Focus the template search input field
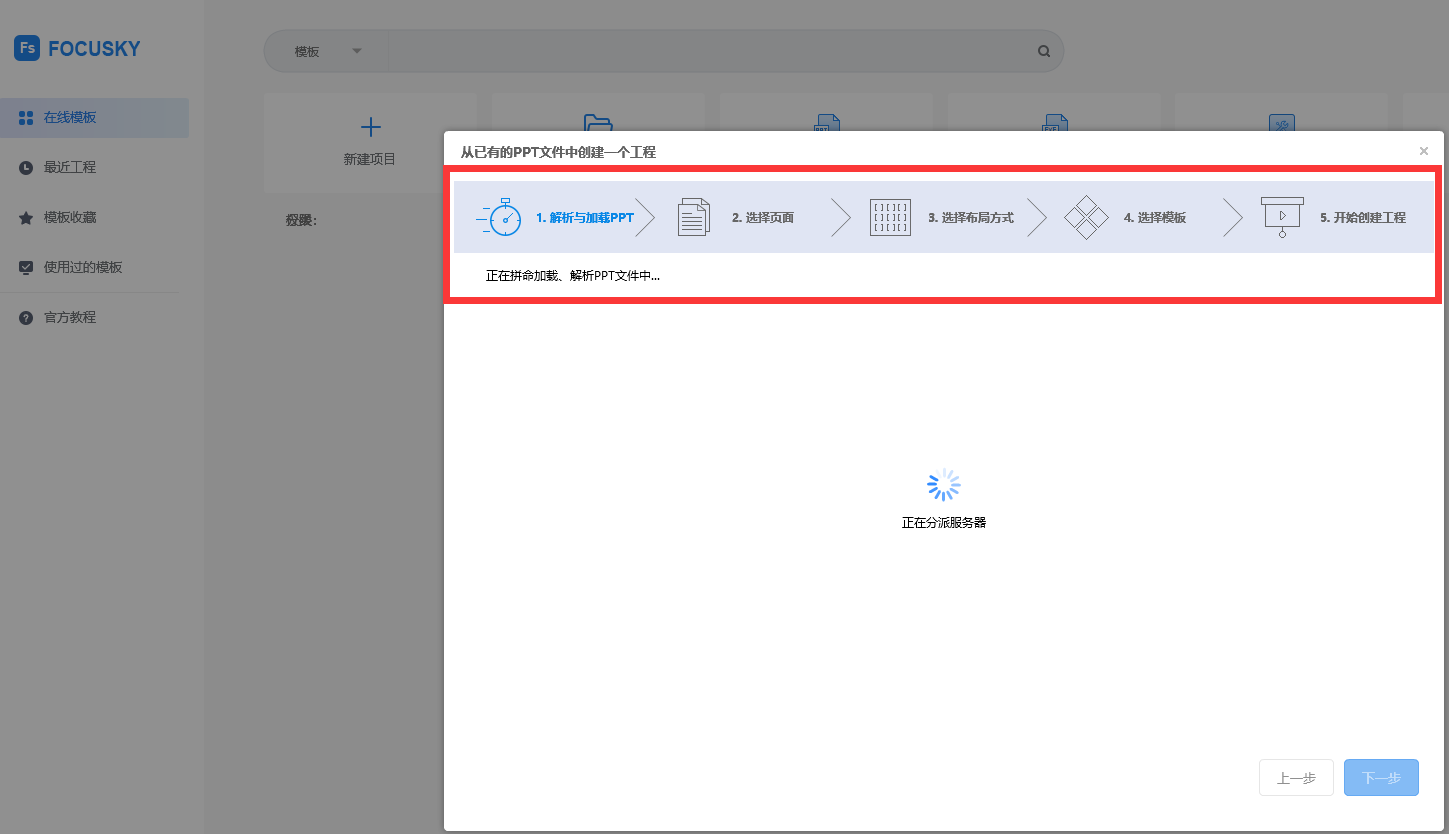 click(706, 51)
